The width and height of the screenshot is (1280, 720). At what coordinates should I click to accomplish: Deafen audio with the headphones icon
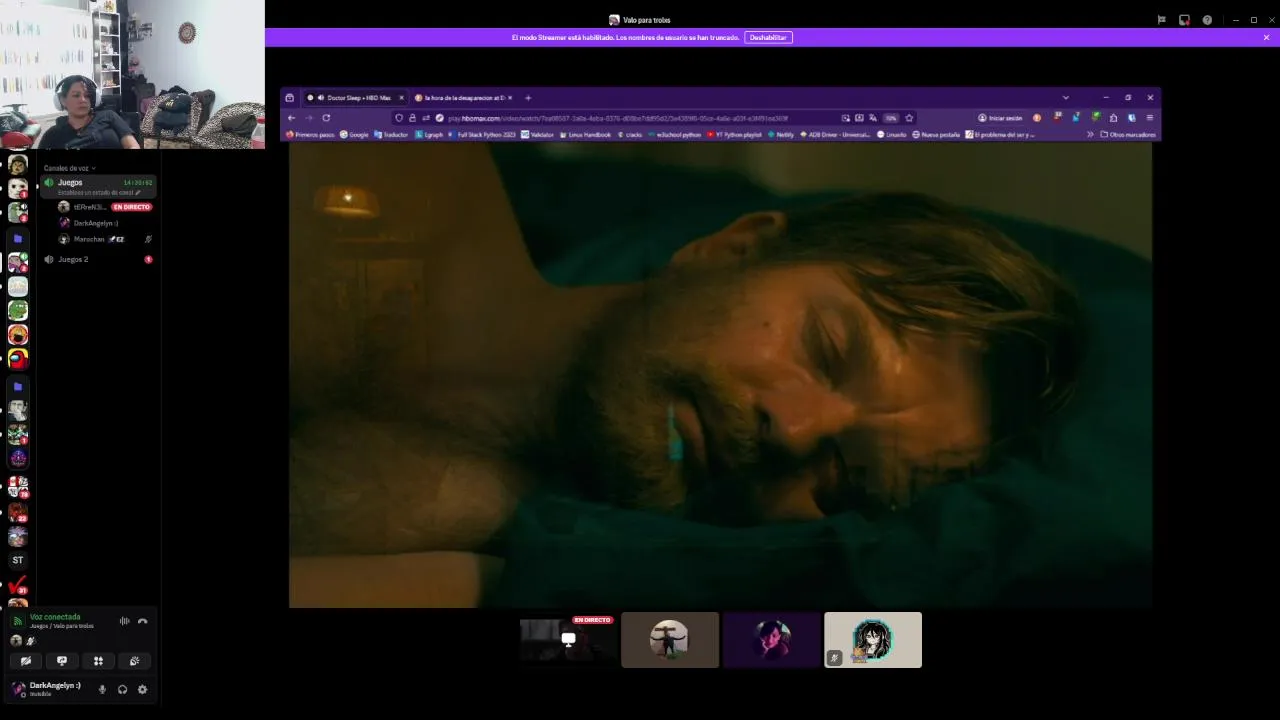(x=122, y=689)
